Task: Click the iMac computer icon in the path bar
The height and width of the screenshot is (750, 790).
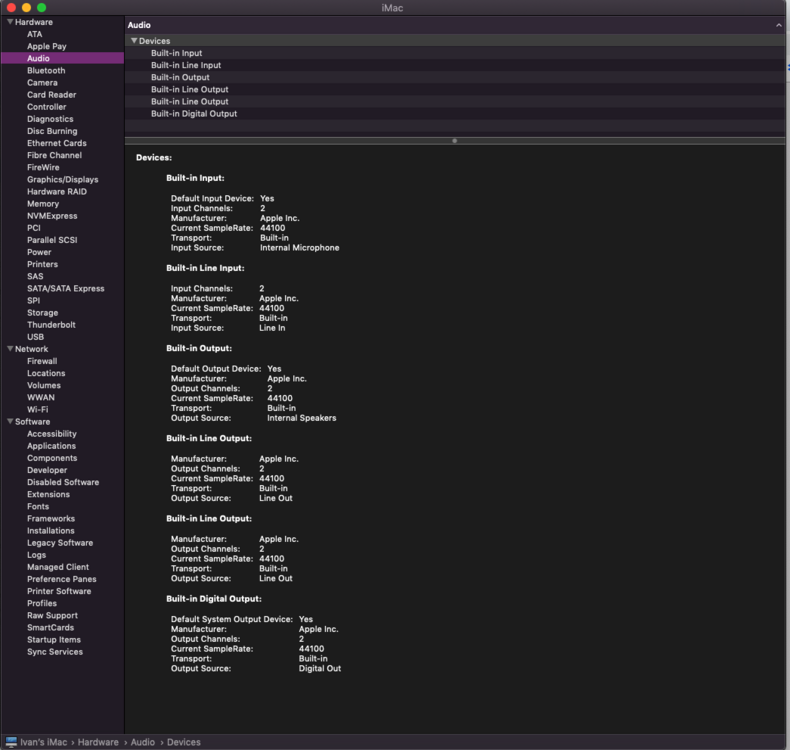Action: [x=11, y=742]
